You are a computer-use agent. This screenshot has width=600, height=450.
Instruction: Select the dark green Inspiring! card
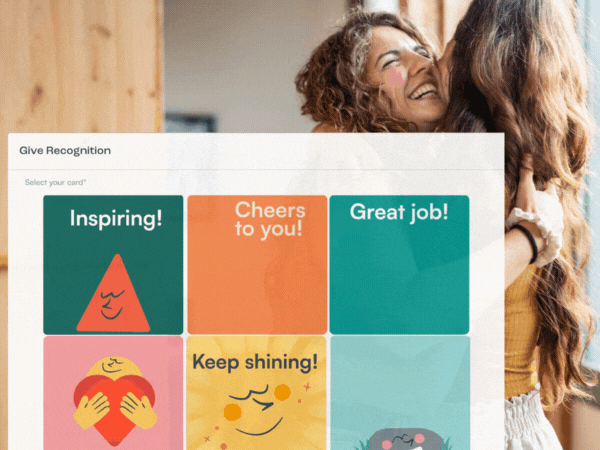(x=113, y=265)
